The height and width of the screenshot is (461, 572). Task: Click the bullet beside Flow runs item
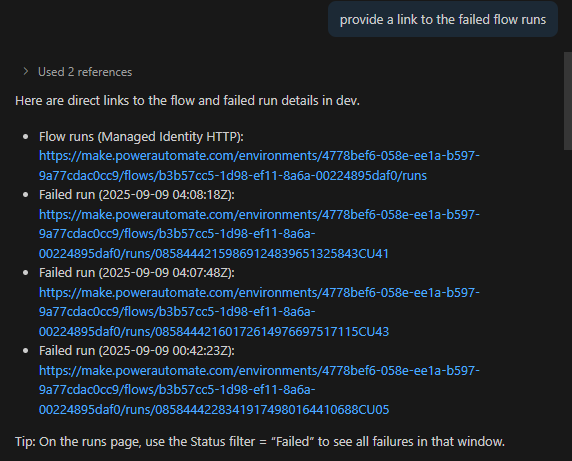click(26, 137)
